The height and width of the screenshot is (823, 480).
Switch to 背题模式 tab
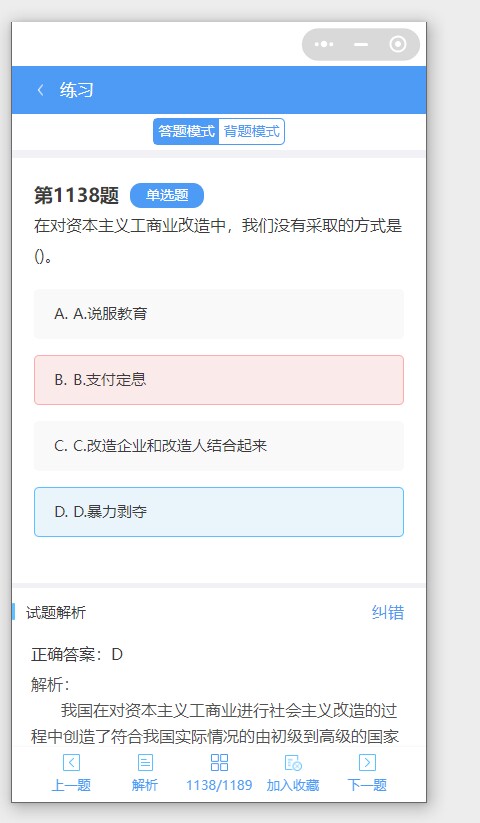coord(251,131)
